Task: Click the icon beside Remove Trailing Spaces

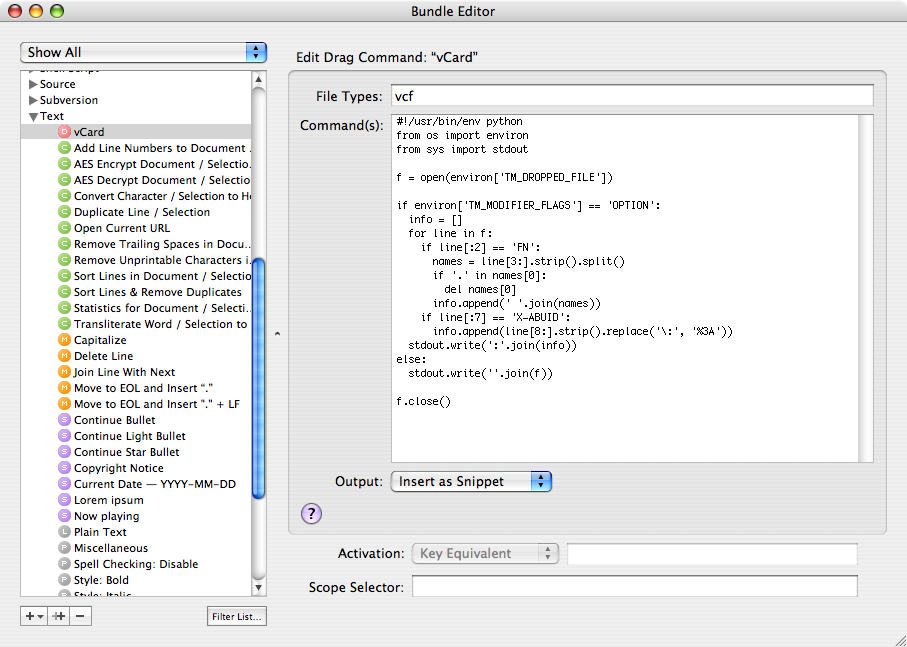Action: (64, 244)
